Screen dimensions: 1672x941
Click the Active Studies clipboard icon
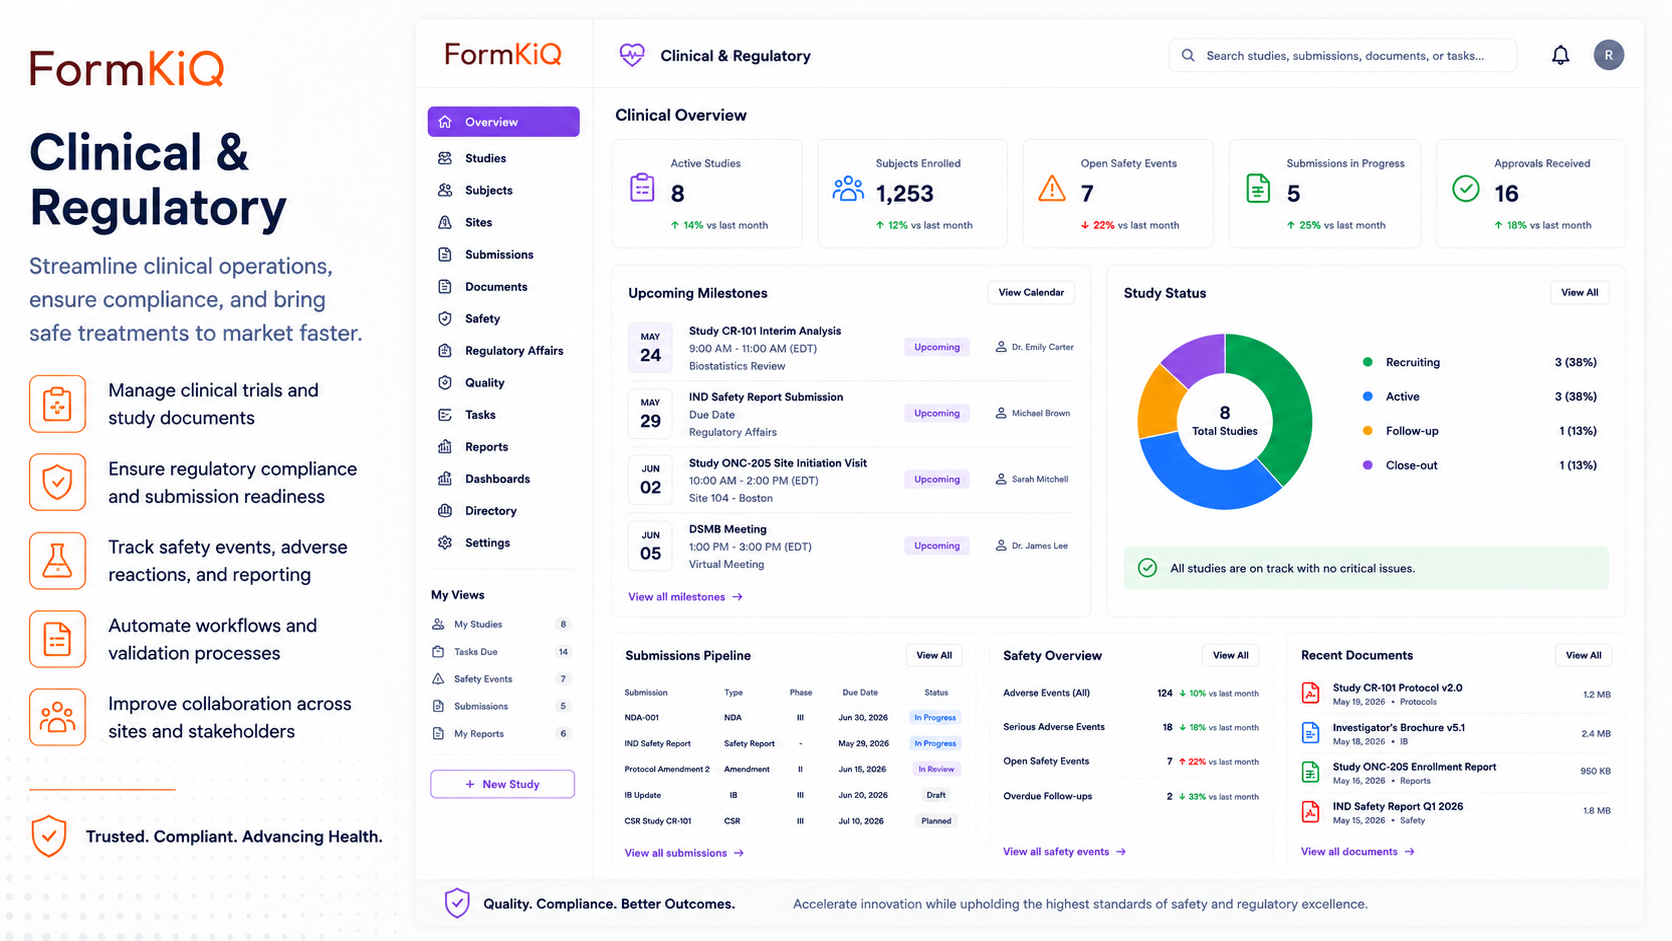pyautogui.click(x=642, y=187)
